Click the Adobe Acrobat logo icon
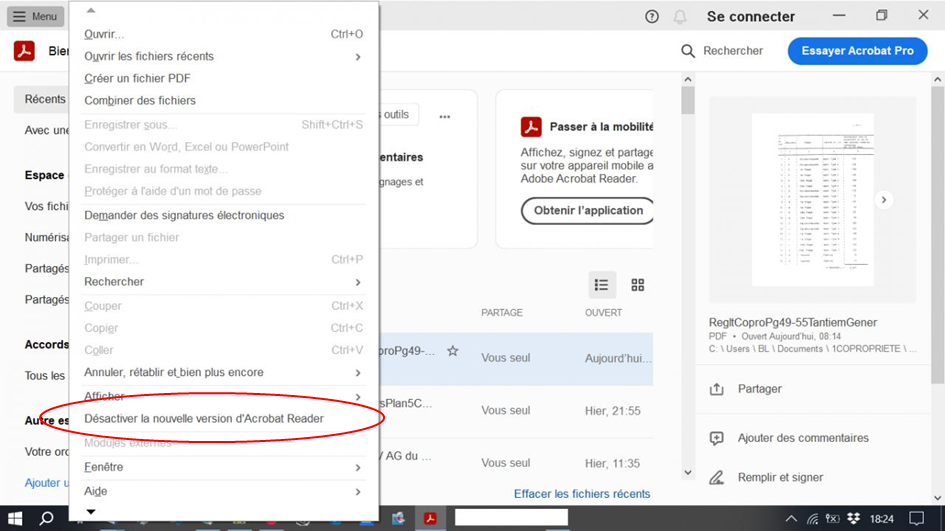945x531 pixels. pos(24,51)
